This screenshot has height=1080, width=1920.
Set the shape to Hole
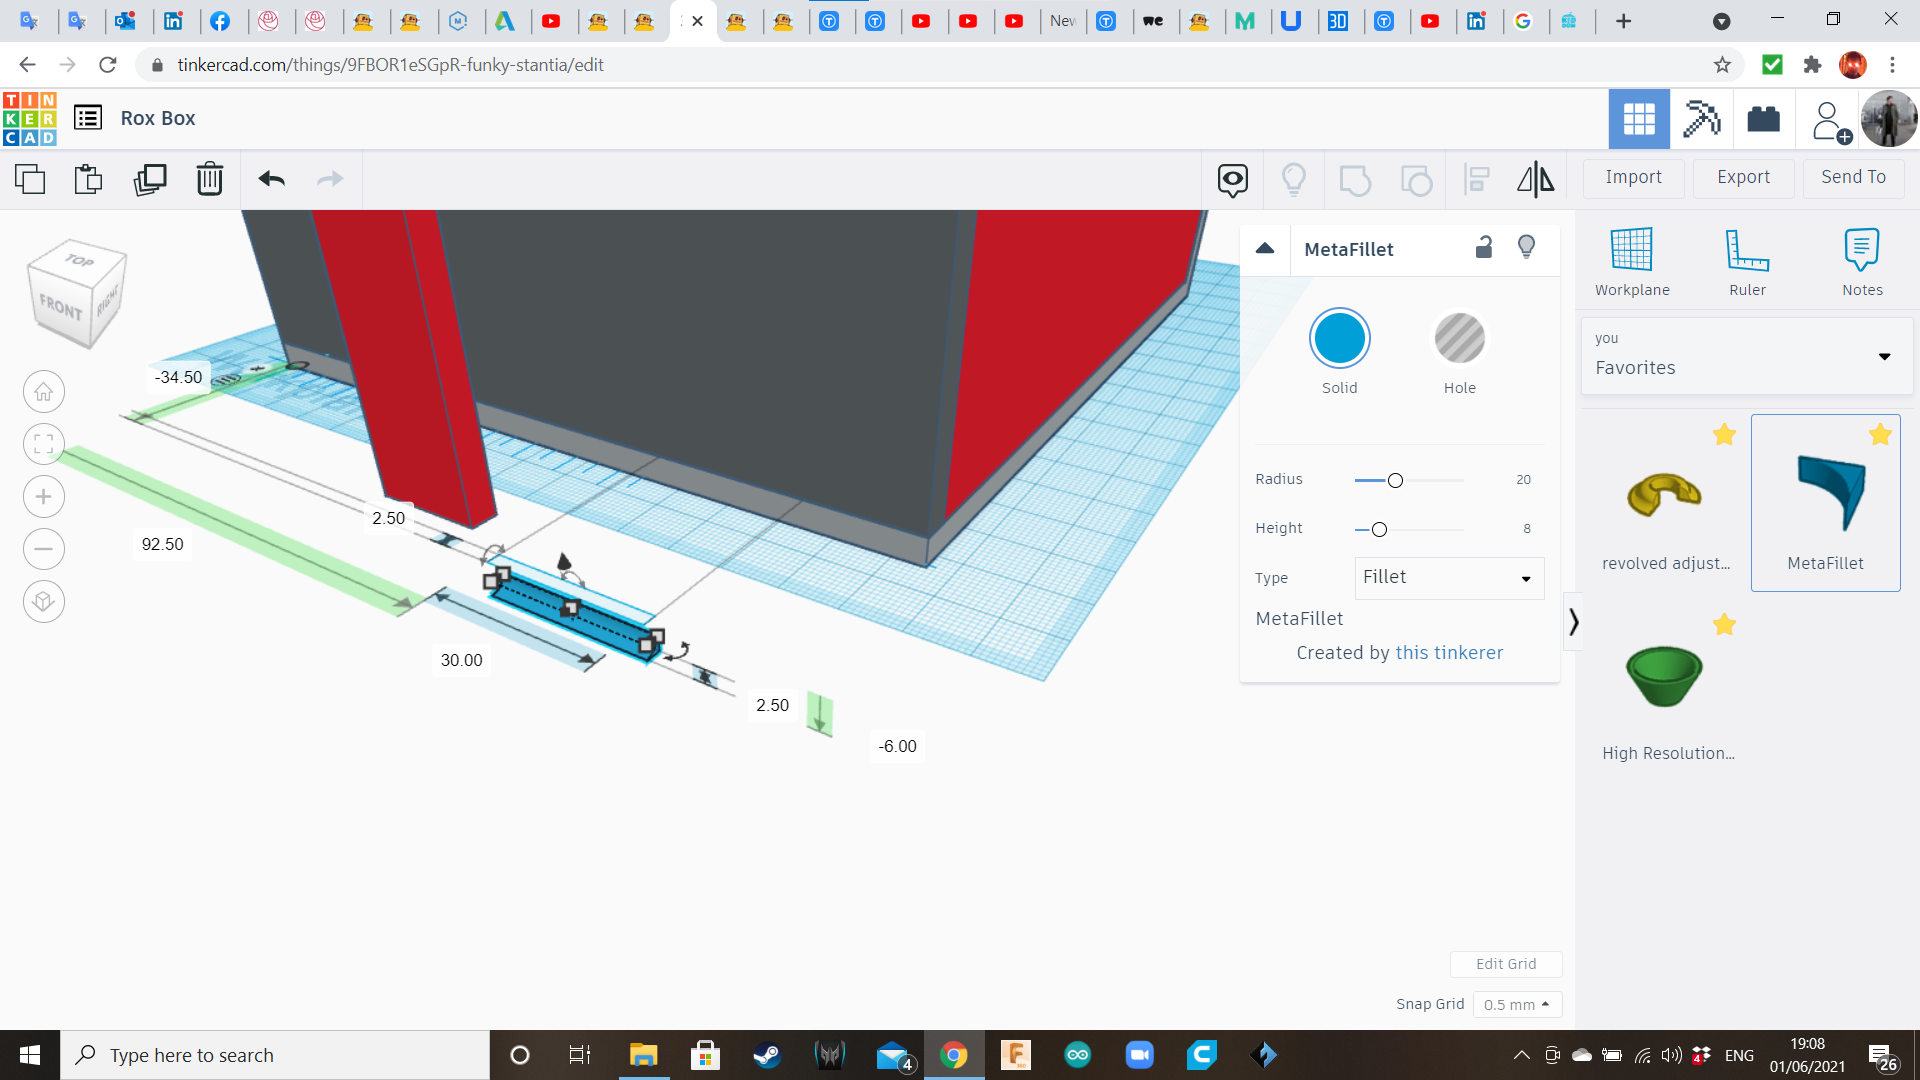click(1459, 339)
